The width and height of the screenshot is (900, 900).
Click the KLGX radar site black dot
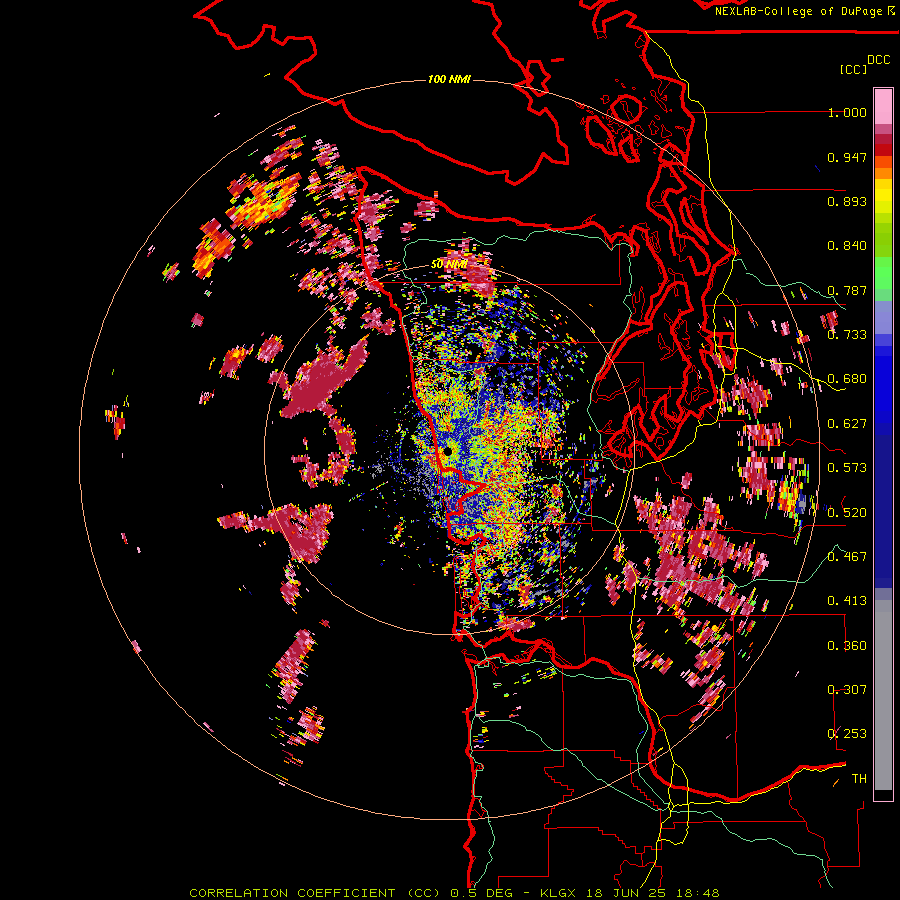click(x=448, y=452)
